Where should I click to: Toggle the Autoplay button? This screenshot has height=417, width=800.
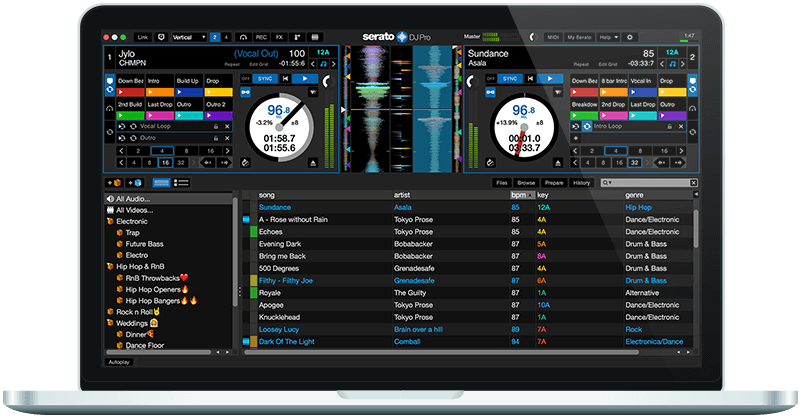tap(119, 362)
